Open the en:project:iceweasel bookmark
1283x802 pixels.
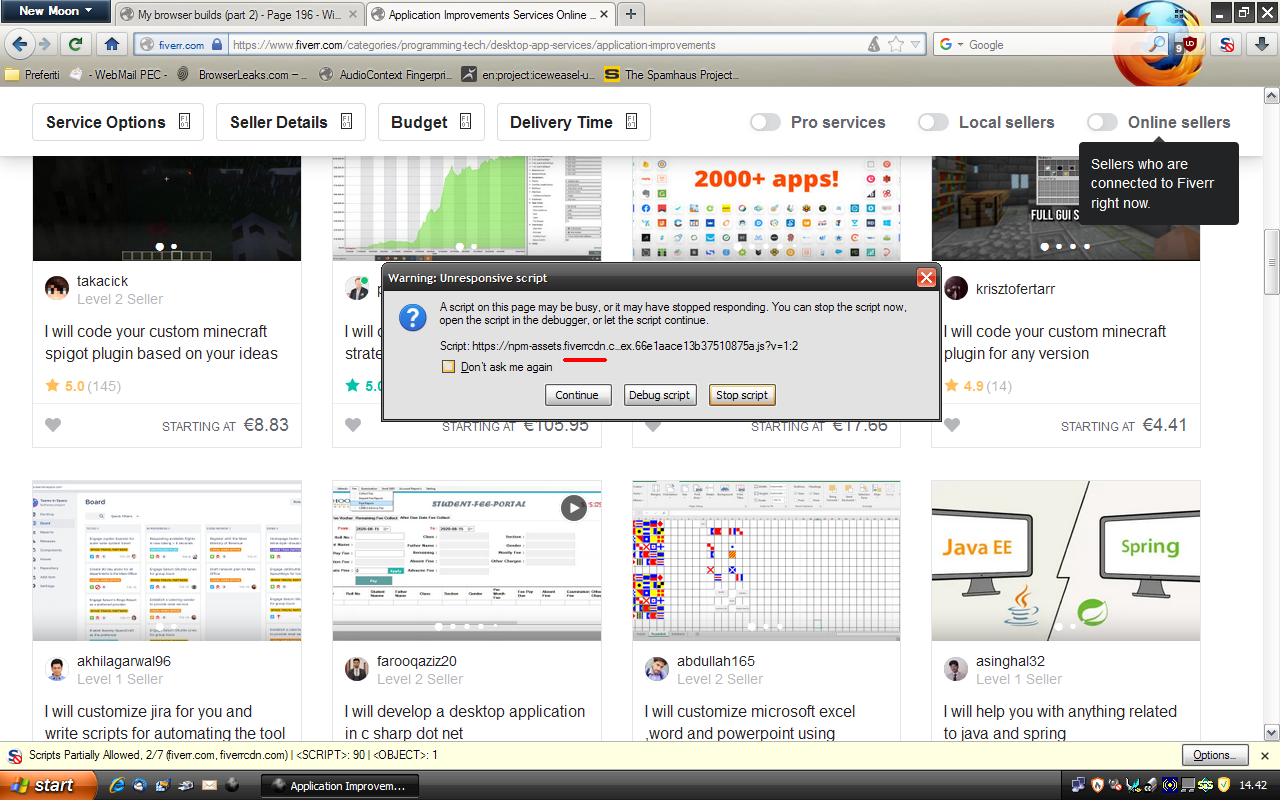(527, 74)
